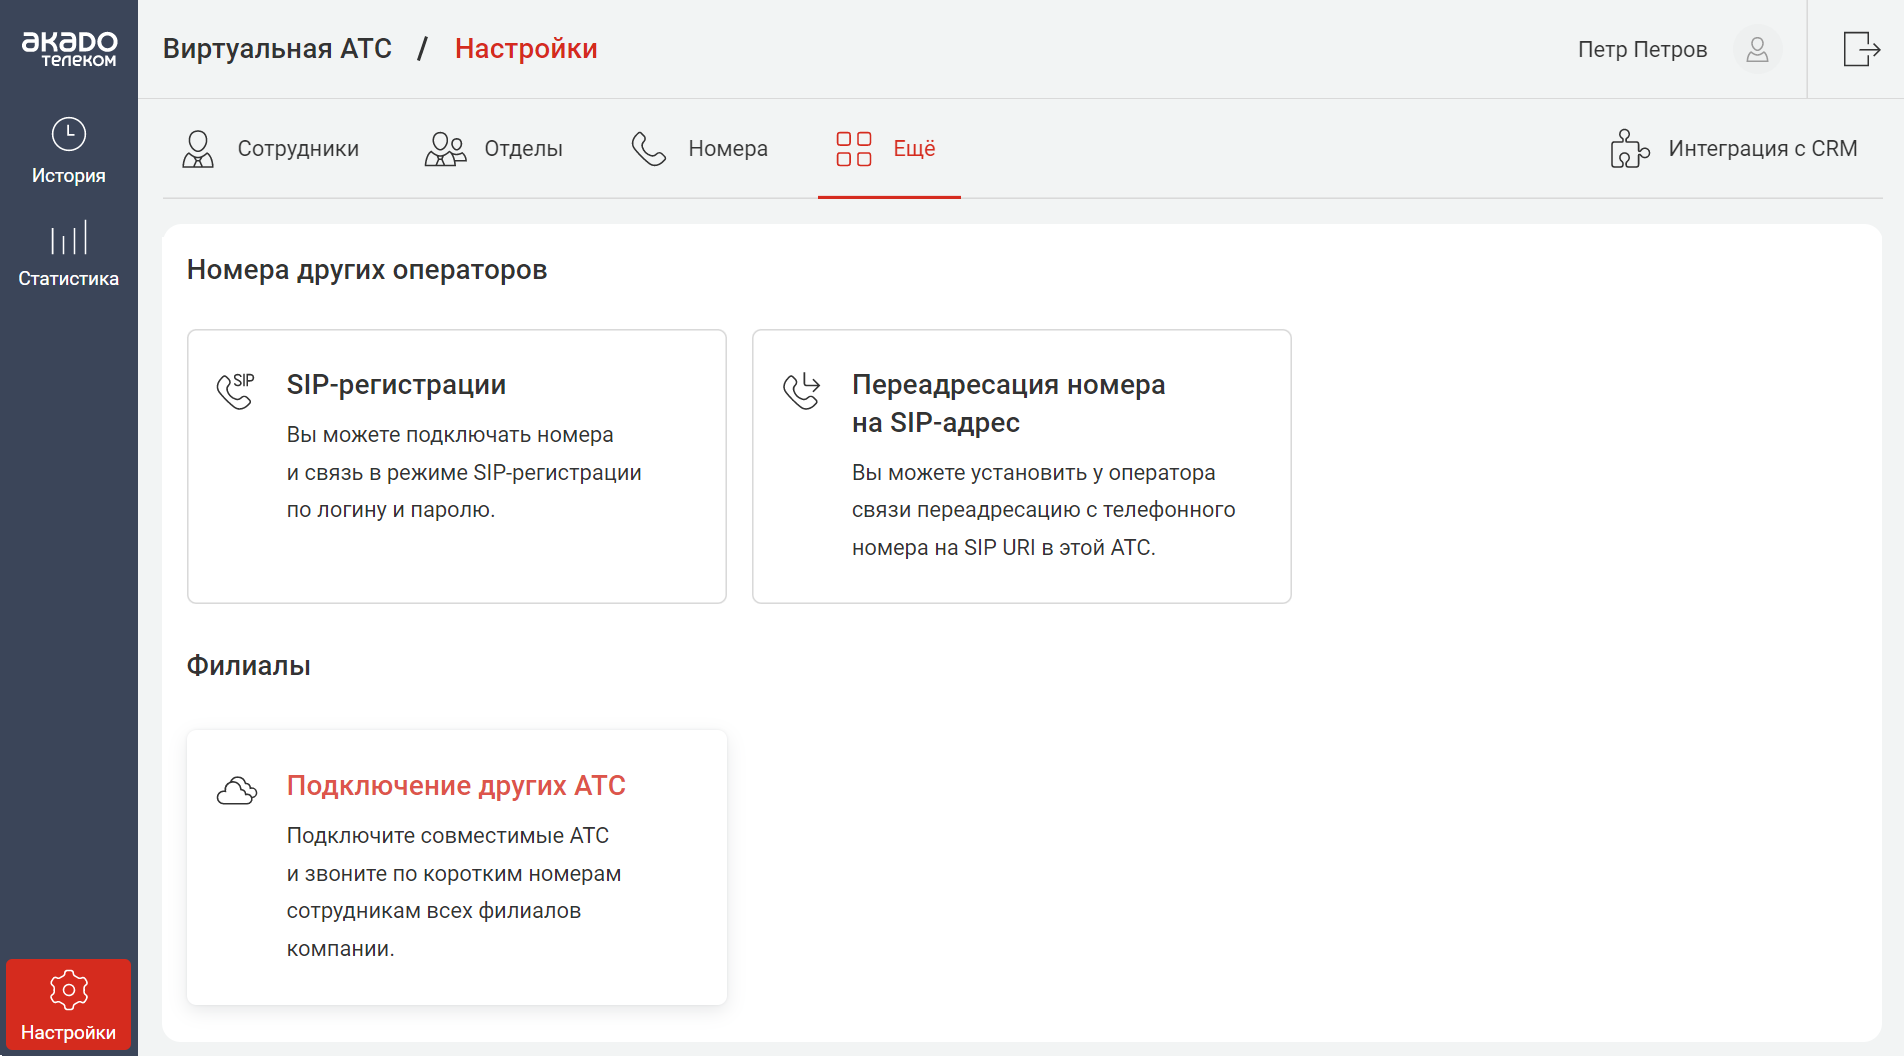
Task: Click the CRM puzzle piece icon
Action: (1629, 149)
